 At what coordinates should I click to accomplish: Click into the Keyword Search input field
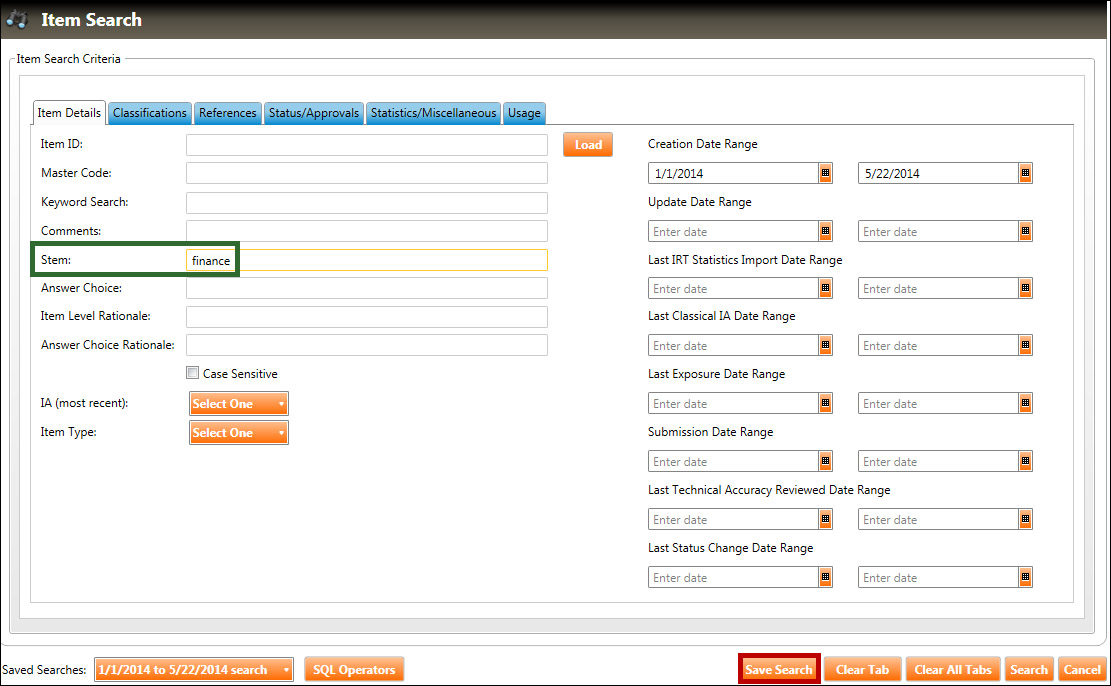pos(366,203)
